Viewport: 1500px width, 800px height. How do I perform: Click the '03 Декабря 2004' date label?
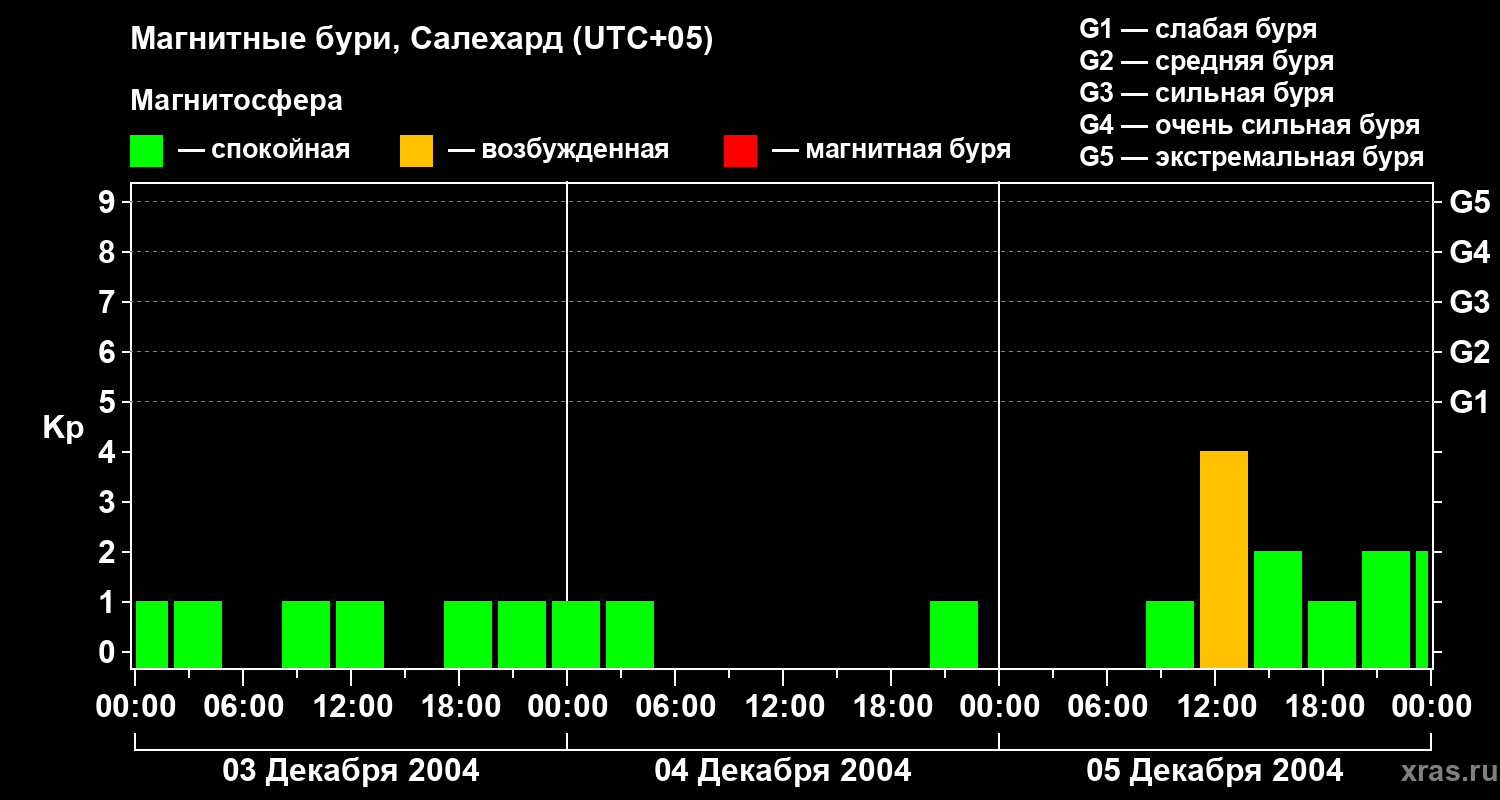[350, 771]
